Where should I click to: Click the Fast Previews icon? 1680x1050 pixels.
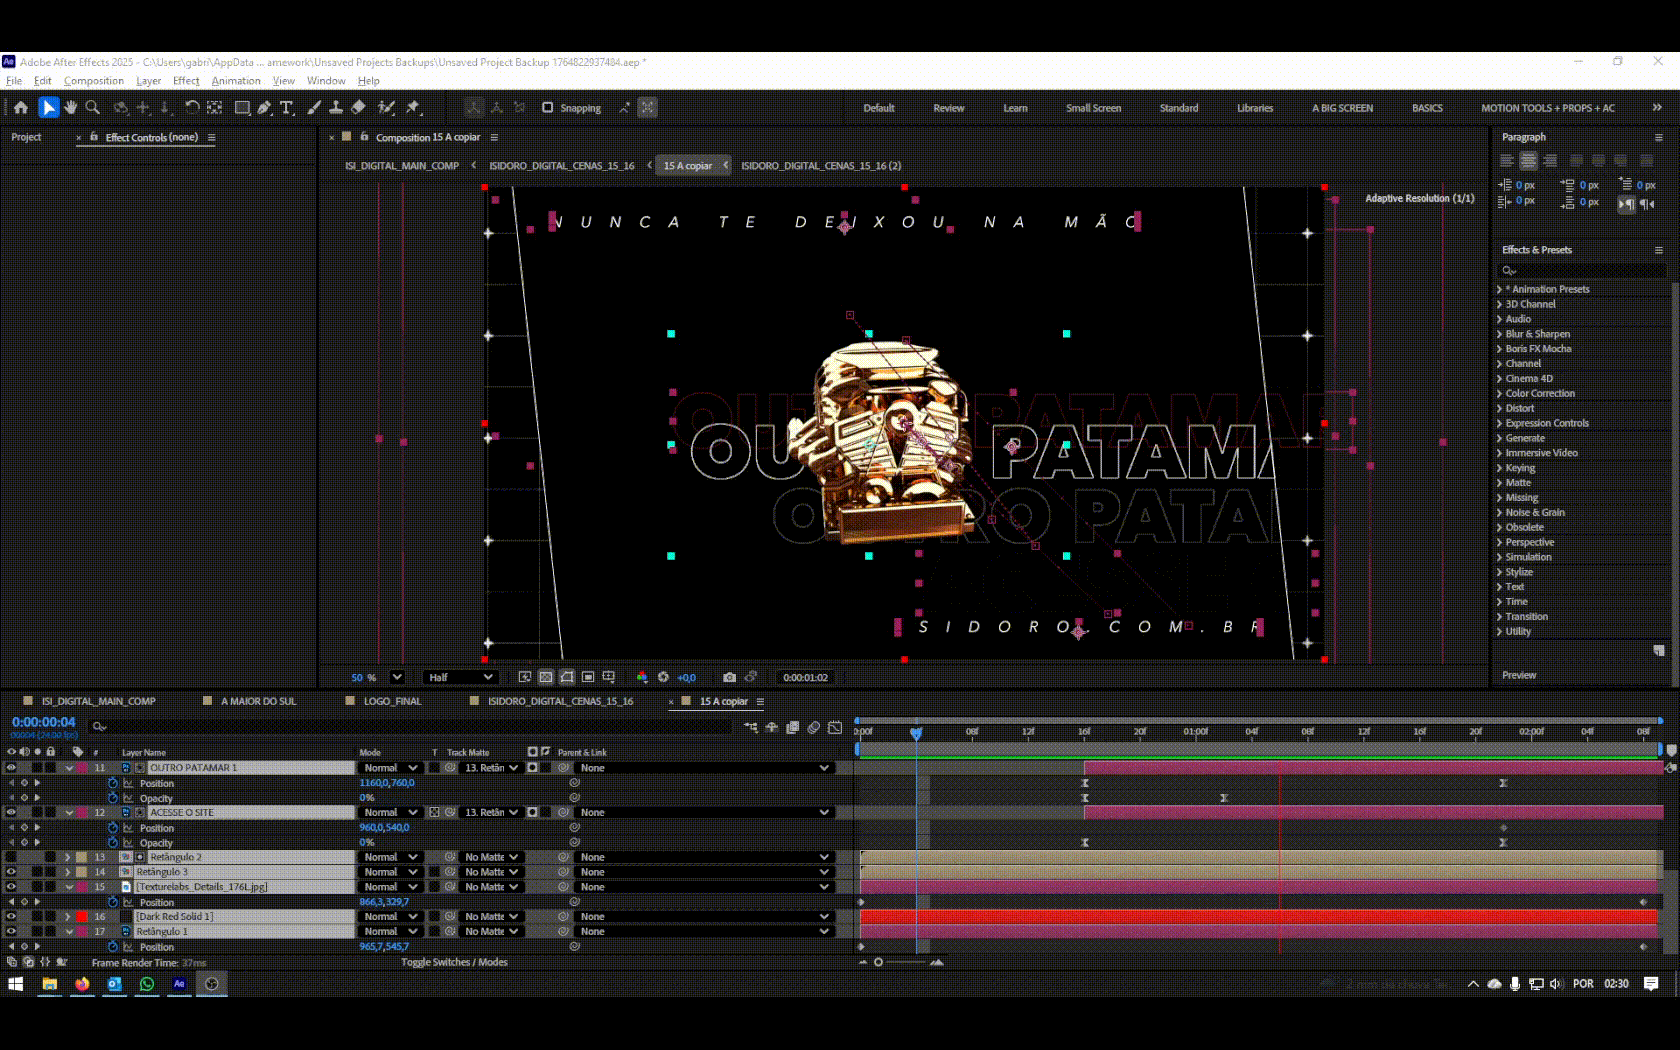click(x=524, y=677)
